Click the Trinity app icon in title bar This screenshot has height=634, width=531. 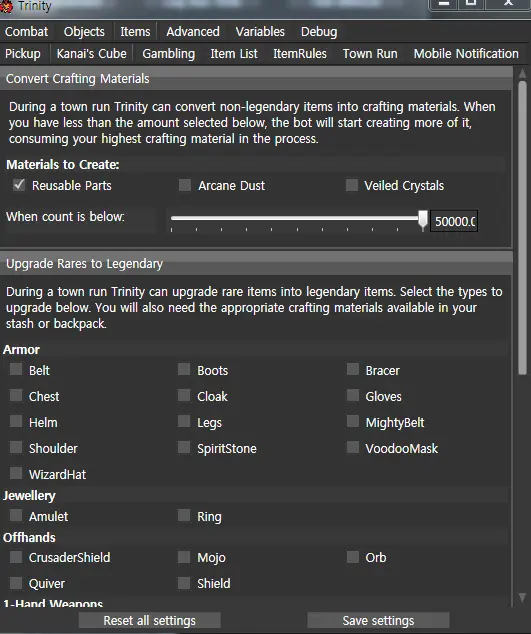click(x=6, y=6)
